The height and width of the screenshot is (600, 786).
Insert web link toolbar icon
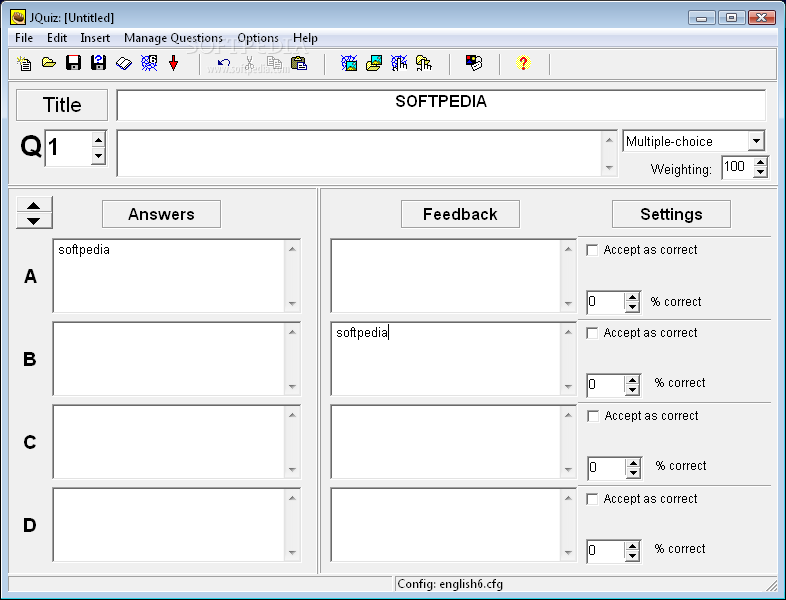tap(399, 63)
